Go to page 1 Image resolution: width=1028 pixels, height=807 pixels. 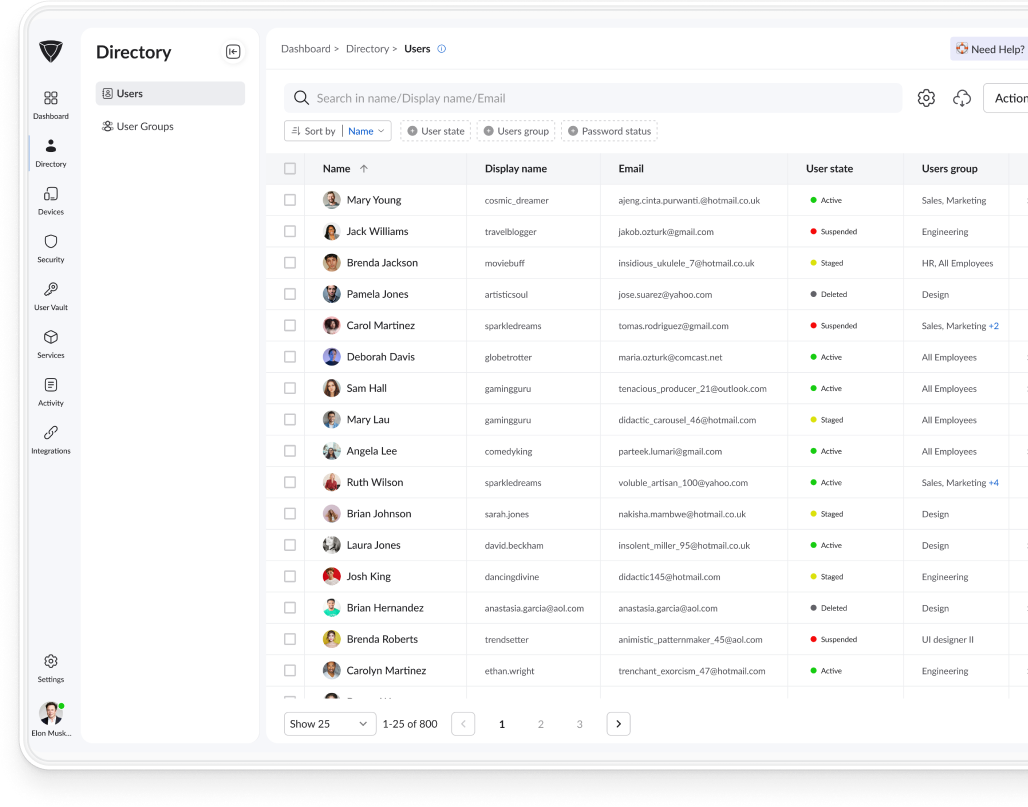pyautogui.click(x=502, y=724)
